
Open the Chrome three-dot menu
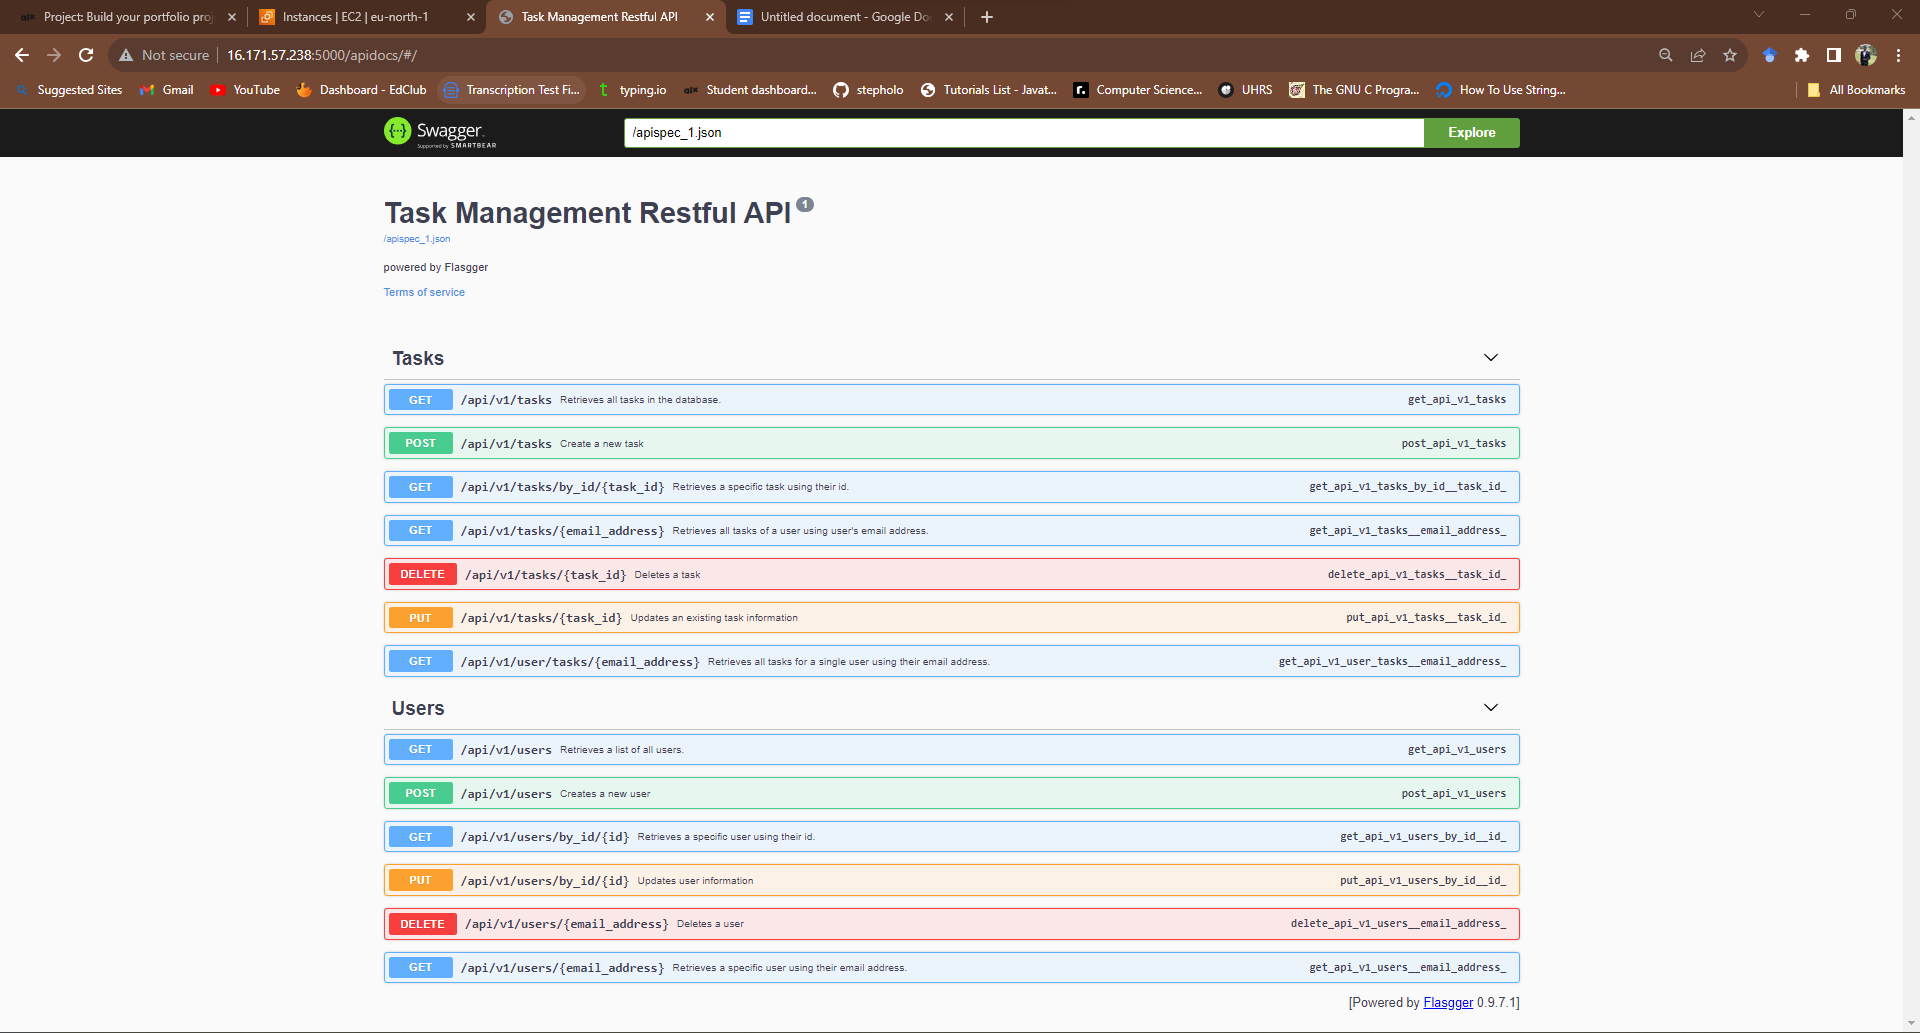[x=1899, y=55]
